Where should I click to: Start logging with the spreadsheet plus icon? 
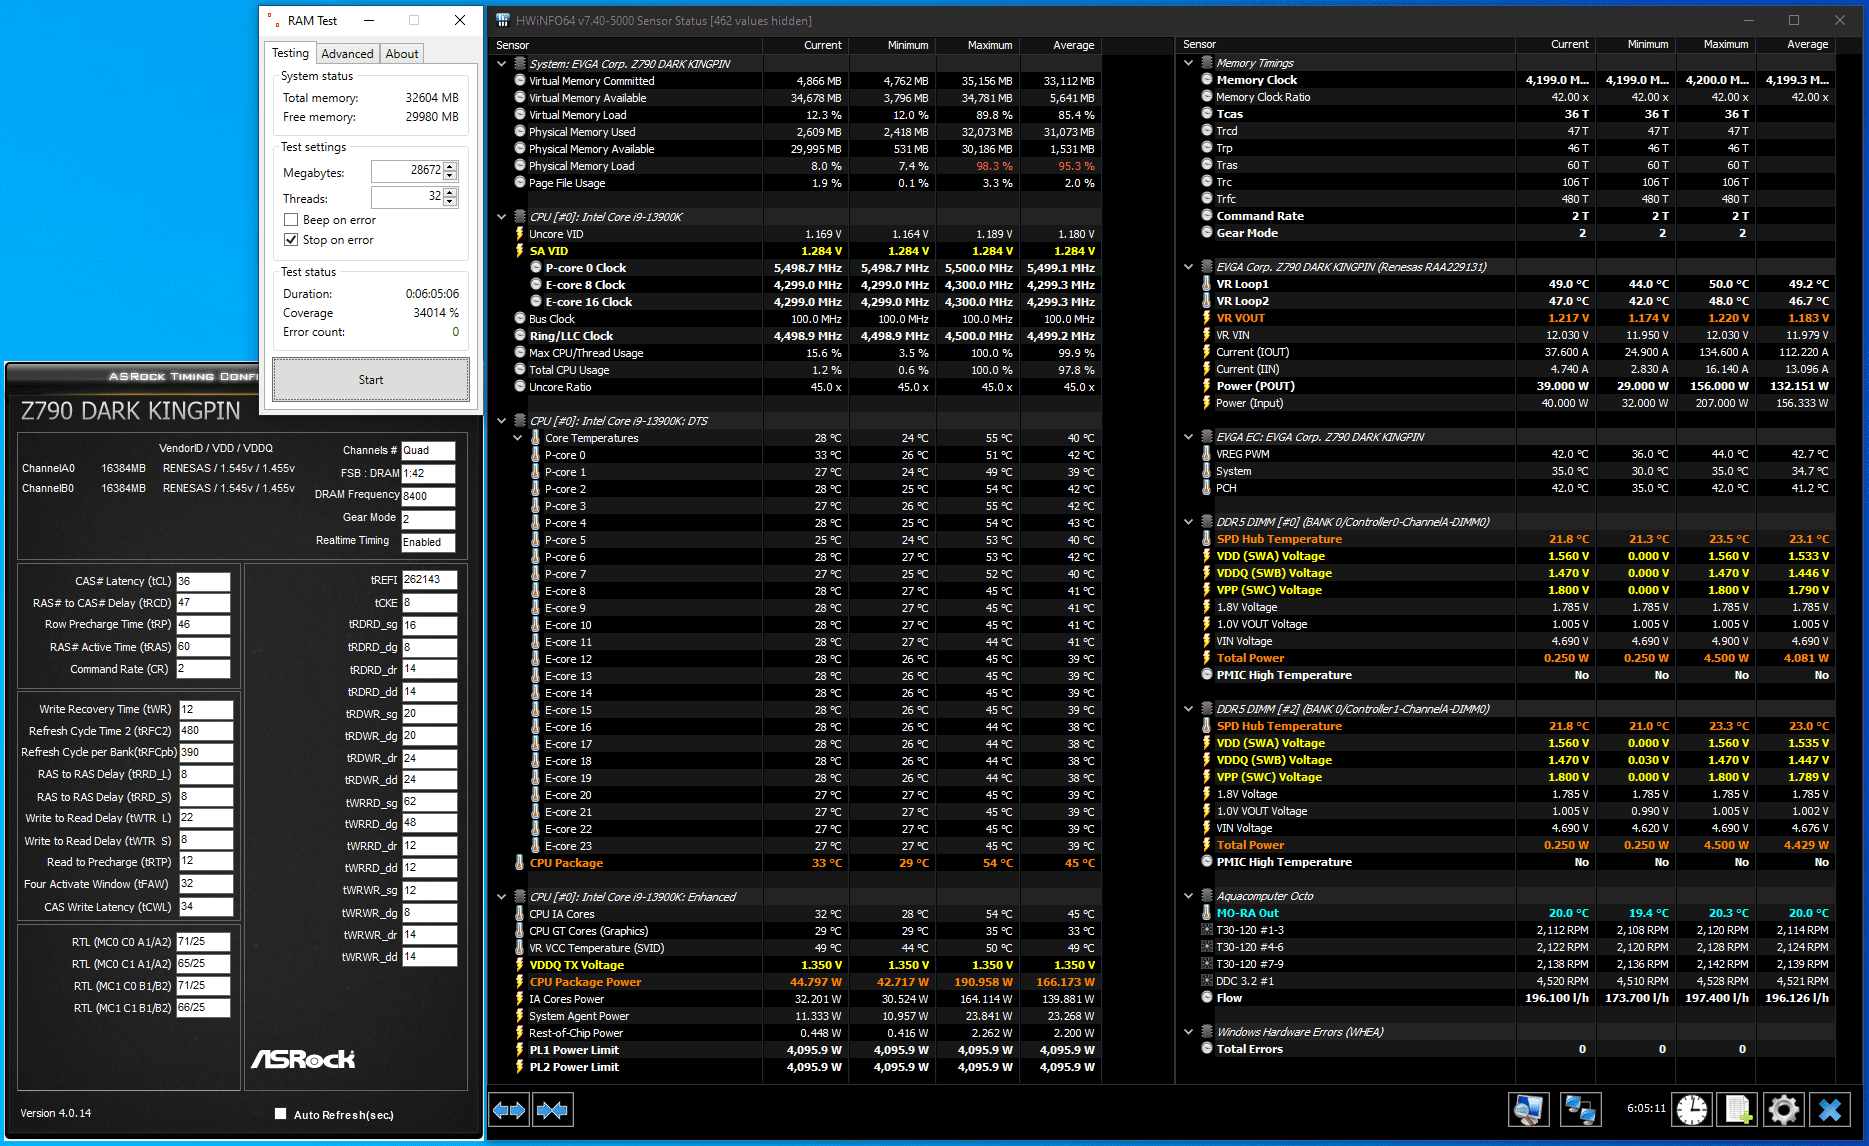click(x=1738, y=1110)
